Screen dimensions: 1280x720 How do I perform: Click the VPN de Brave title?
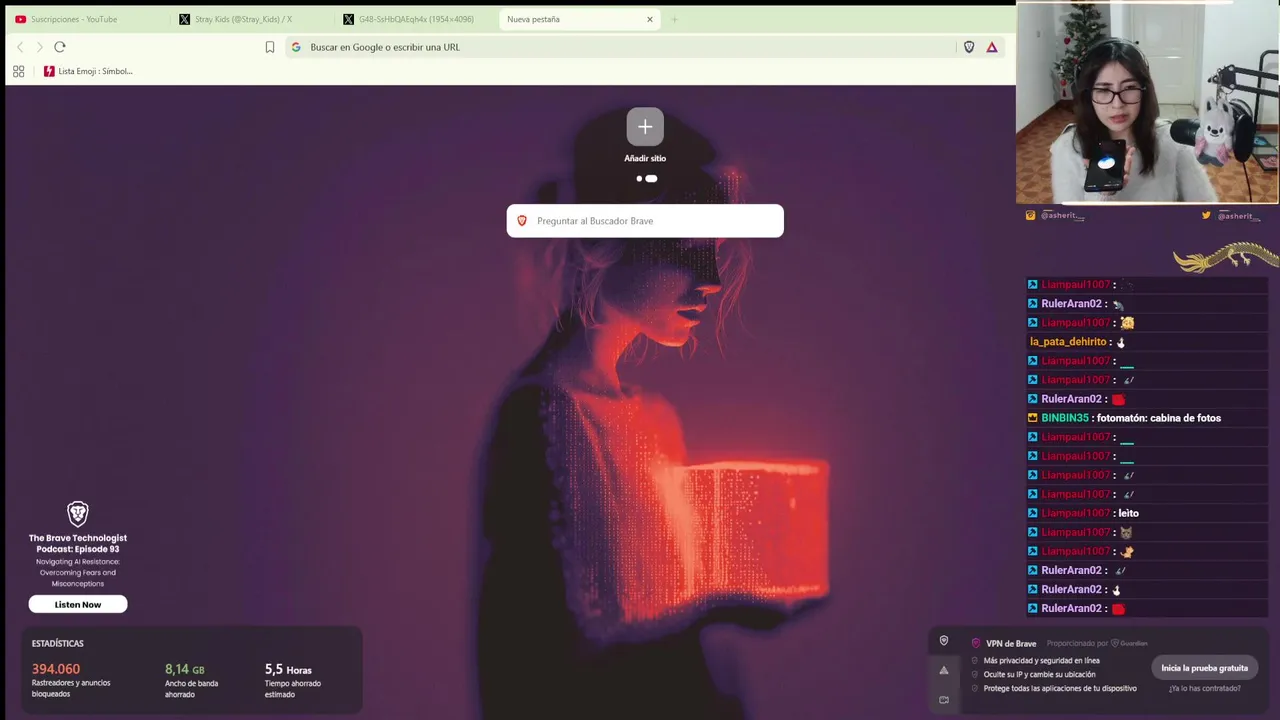1011,643
